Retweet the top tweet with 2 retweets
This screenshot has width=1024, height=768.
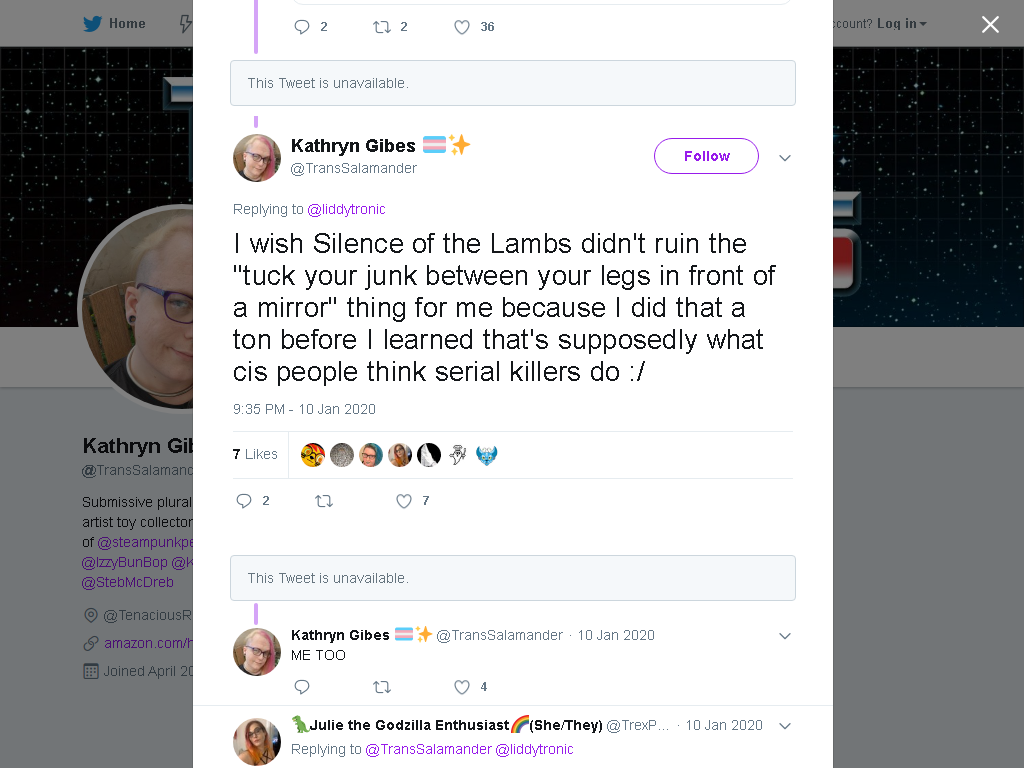point(381,27)
